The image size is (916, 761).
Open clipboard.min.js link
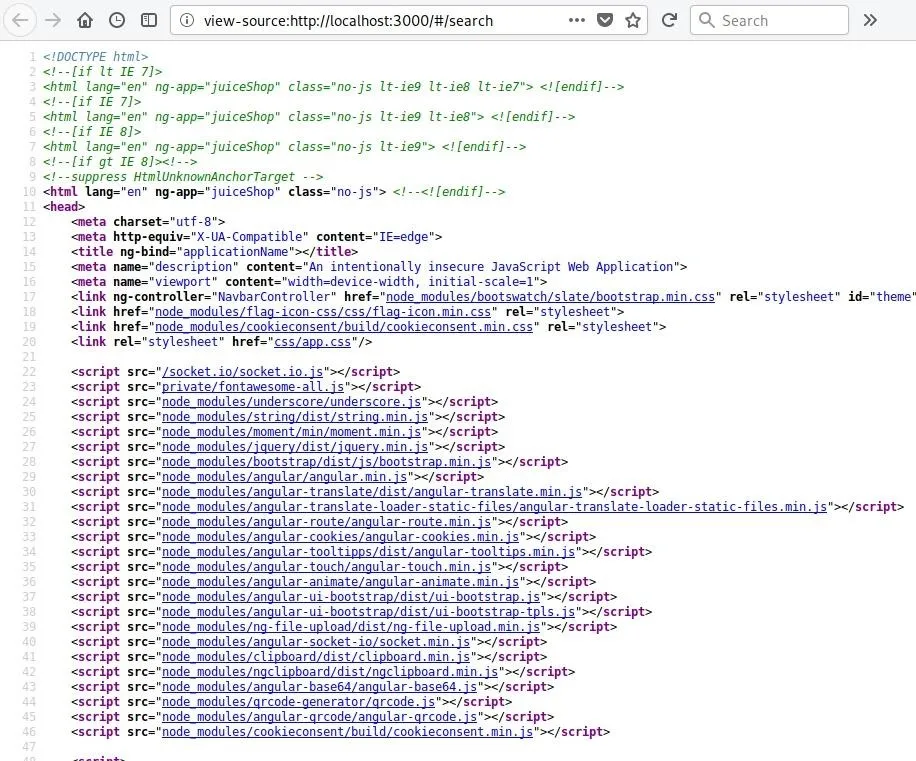(316, 657)
